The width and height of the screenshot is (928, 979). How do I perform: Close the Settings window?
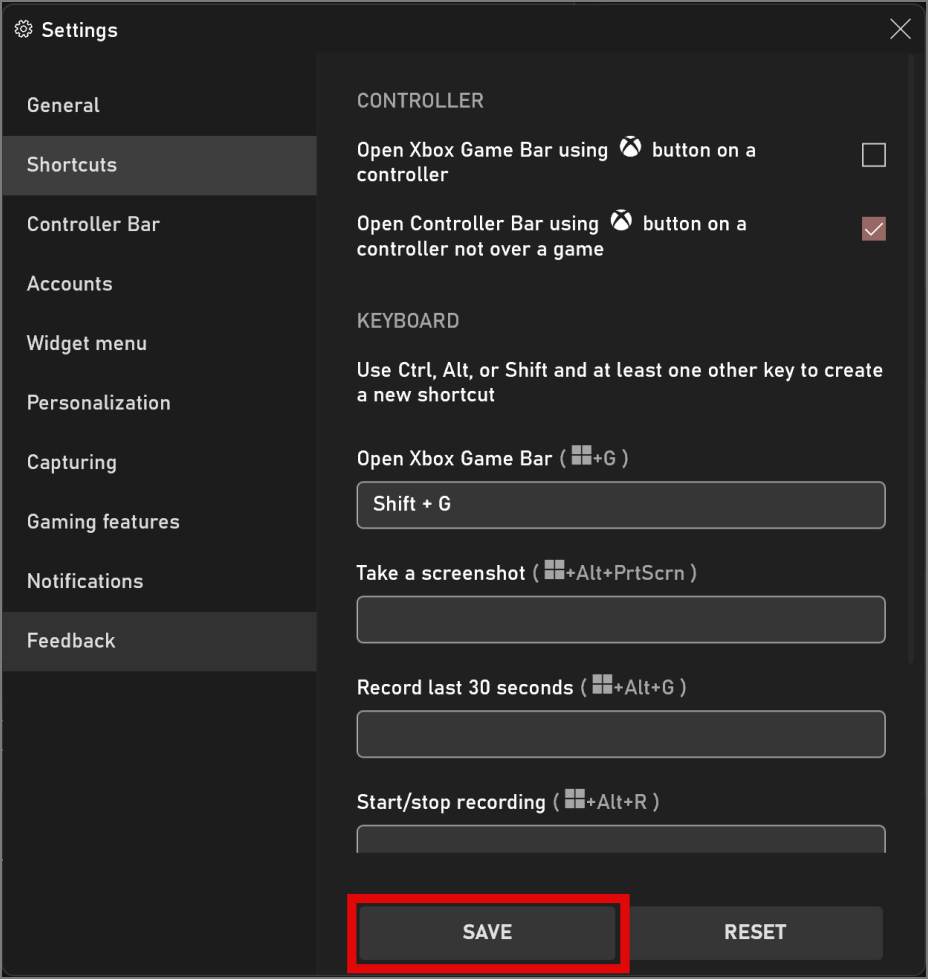tap(900, 30)
